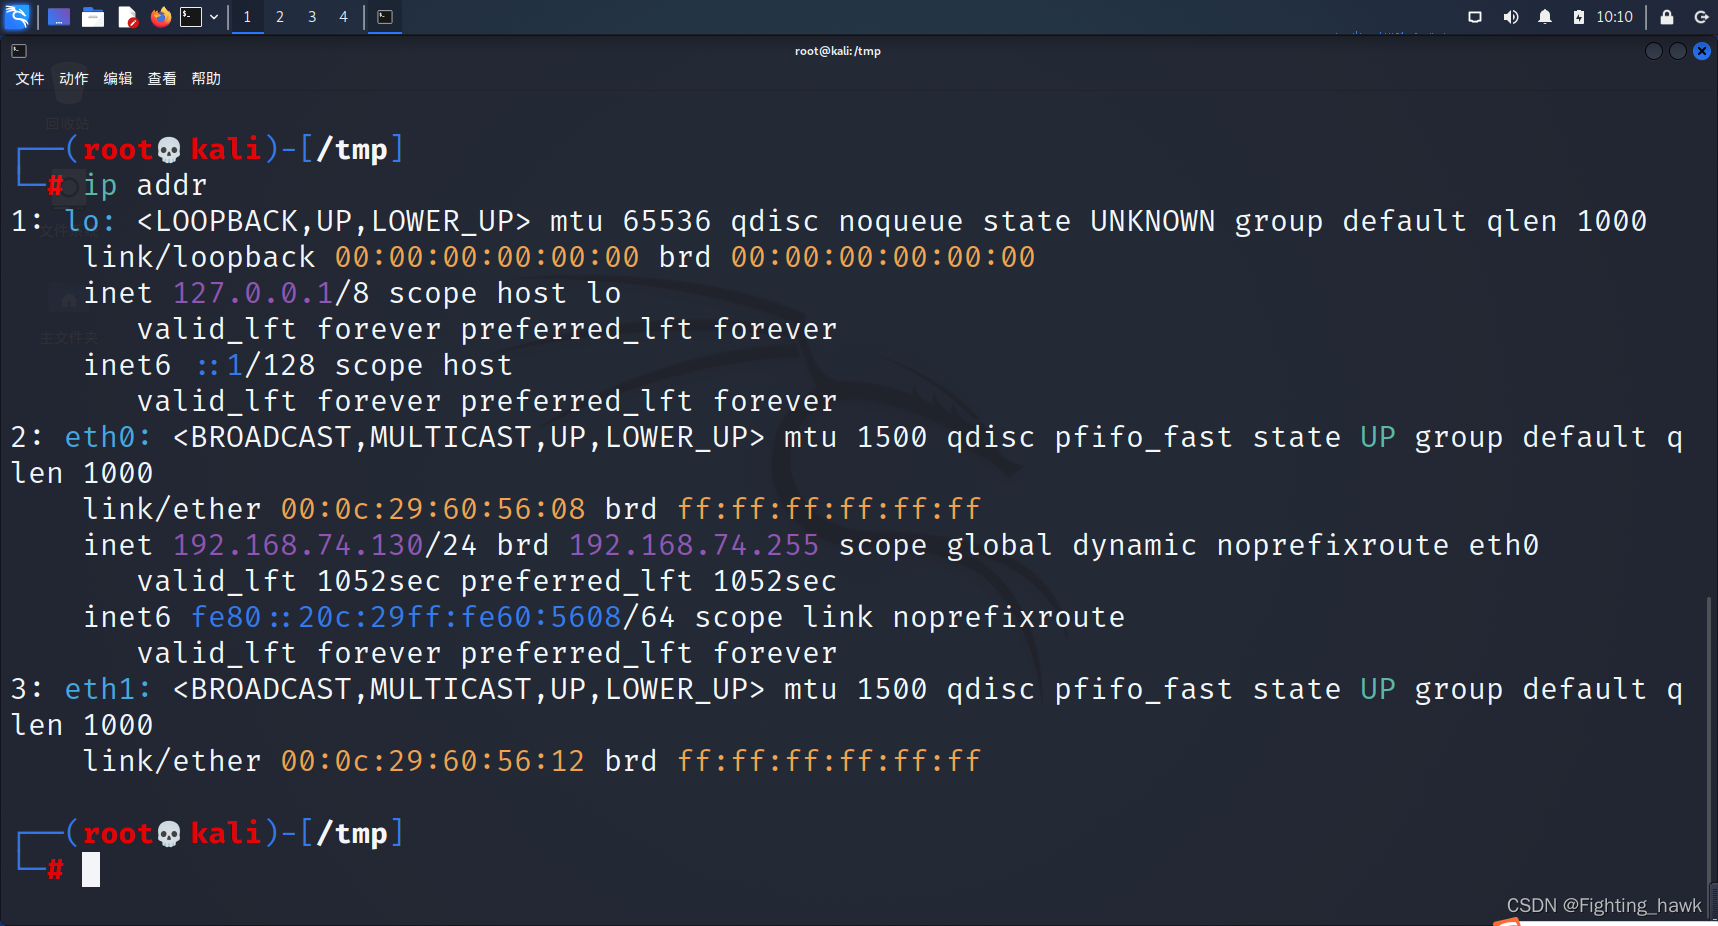Viewport: 1718px width, 926px height.
Task: Expand the terminal launcher dropdown arrow
Action: 213,17
